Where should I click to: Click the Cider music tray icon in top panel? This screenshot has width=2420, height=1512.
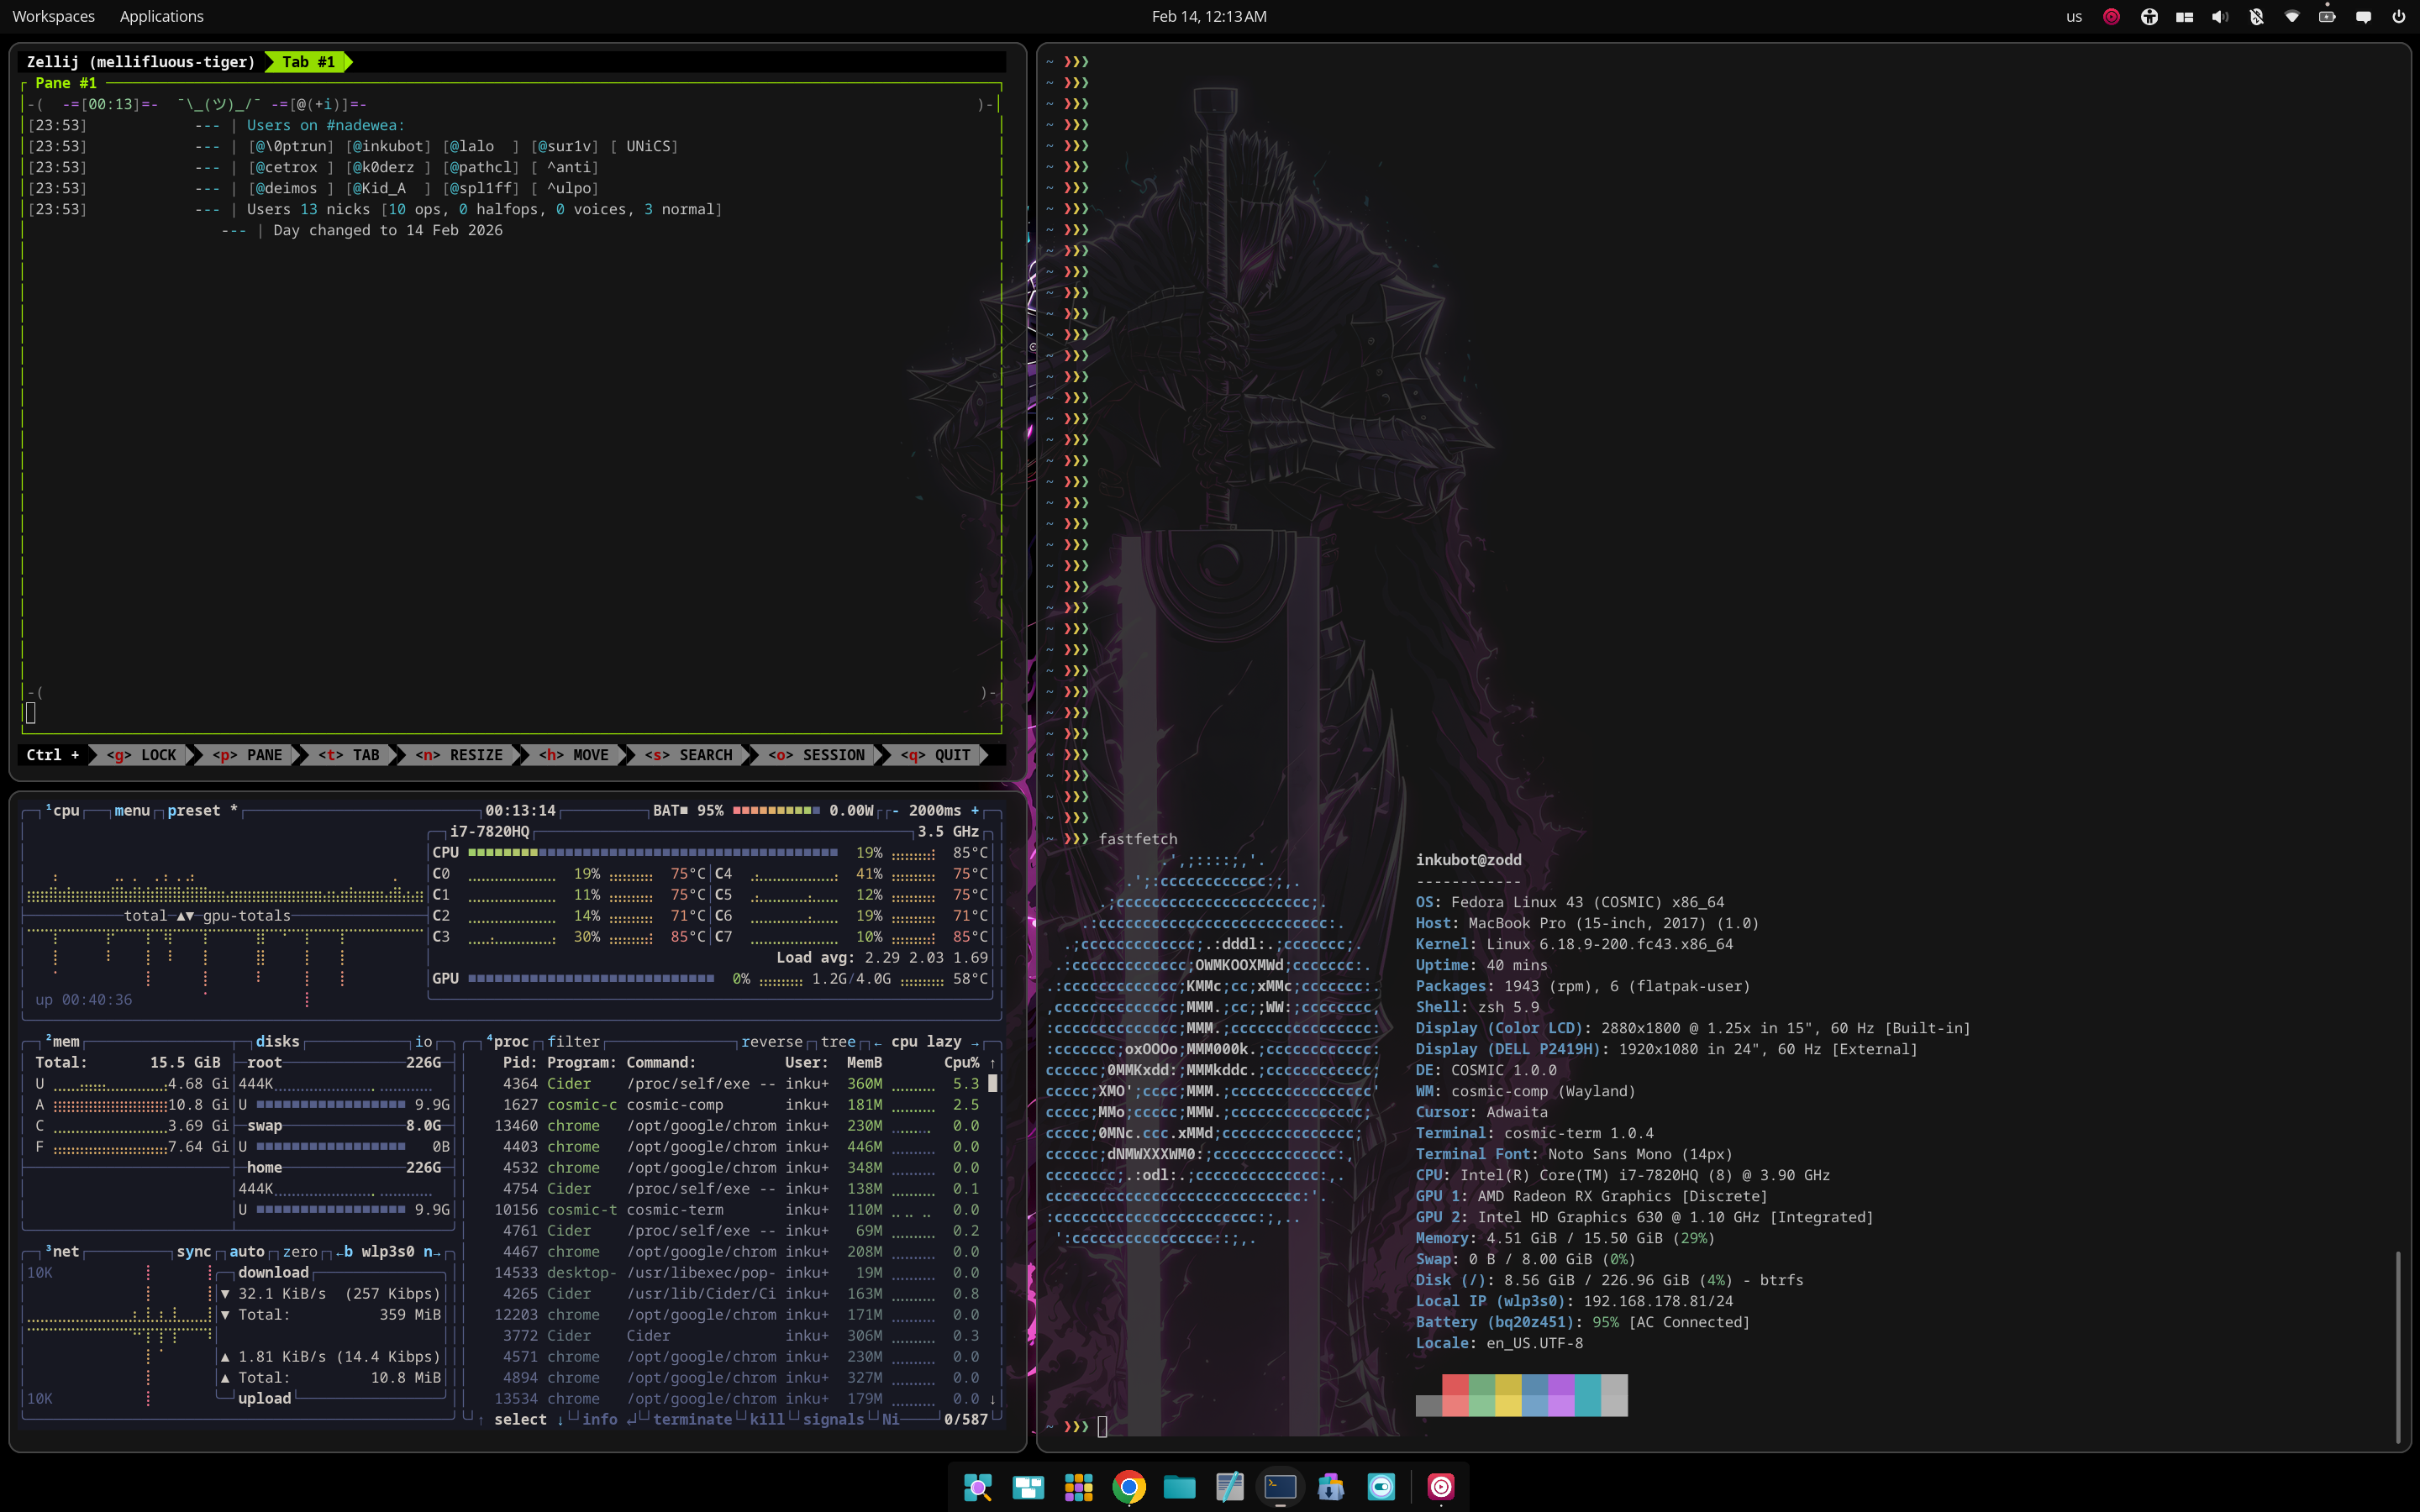tap(2111, 16)
